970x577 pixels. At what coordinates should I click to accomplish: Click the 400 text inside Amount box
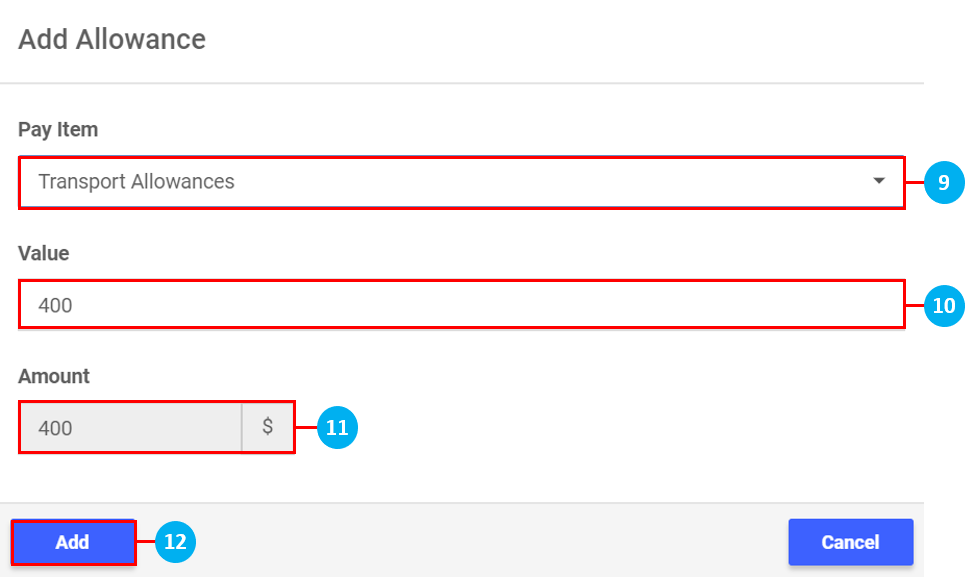coord(55,428)
